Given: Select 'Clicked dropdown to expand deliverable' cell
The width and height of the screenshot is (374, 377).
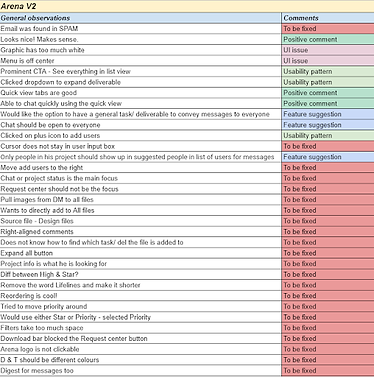Looking at the screenshot, I should click(140, 82).
